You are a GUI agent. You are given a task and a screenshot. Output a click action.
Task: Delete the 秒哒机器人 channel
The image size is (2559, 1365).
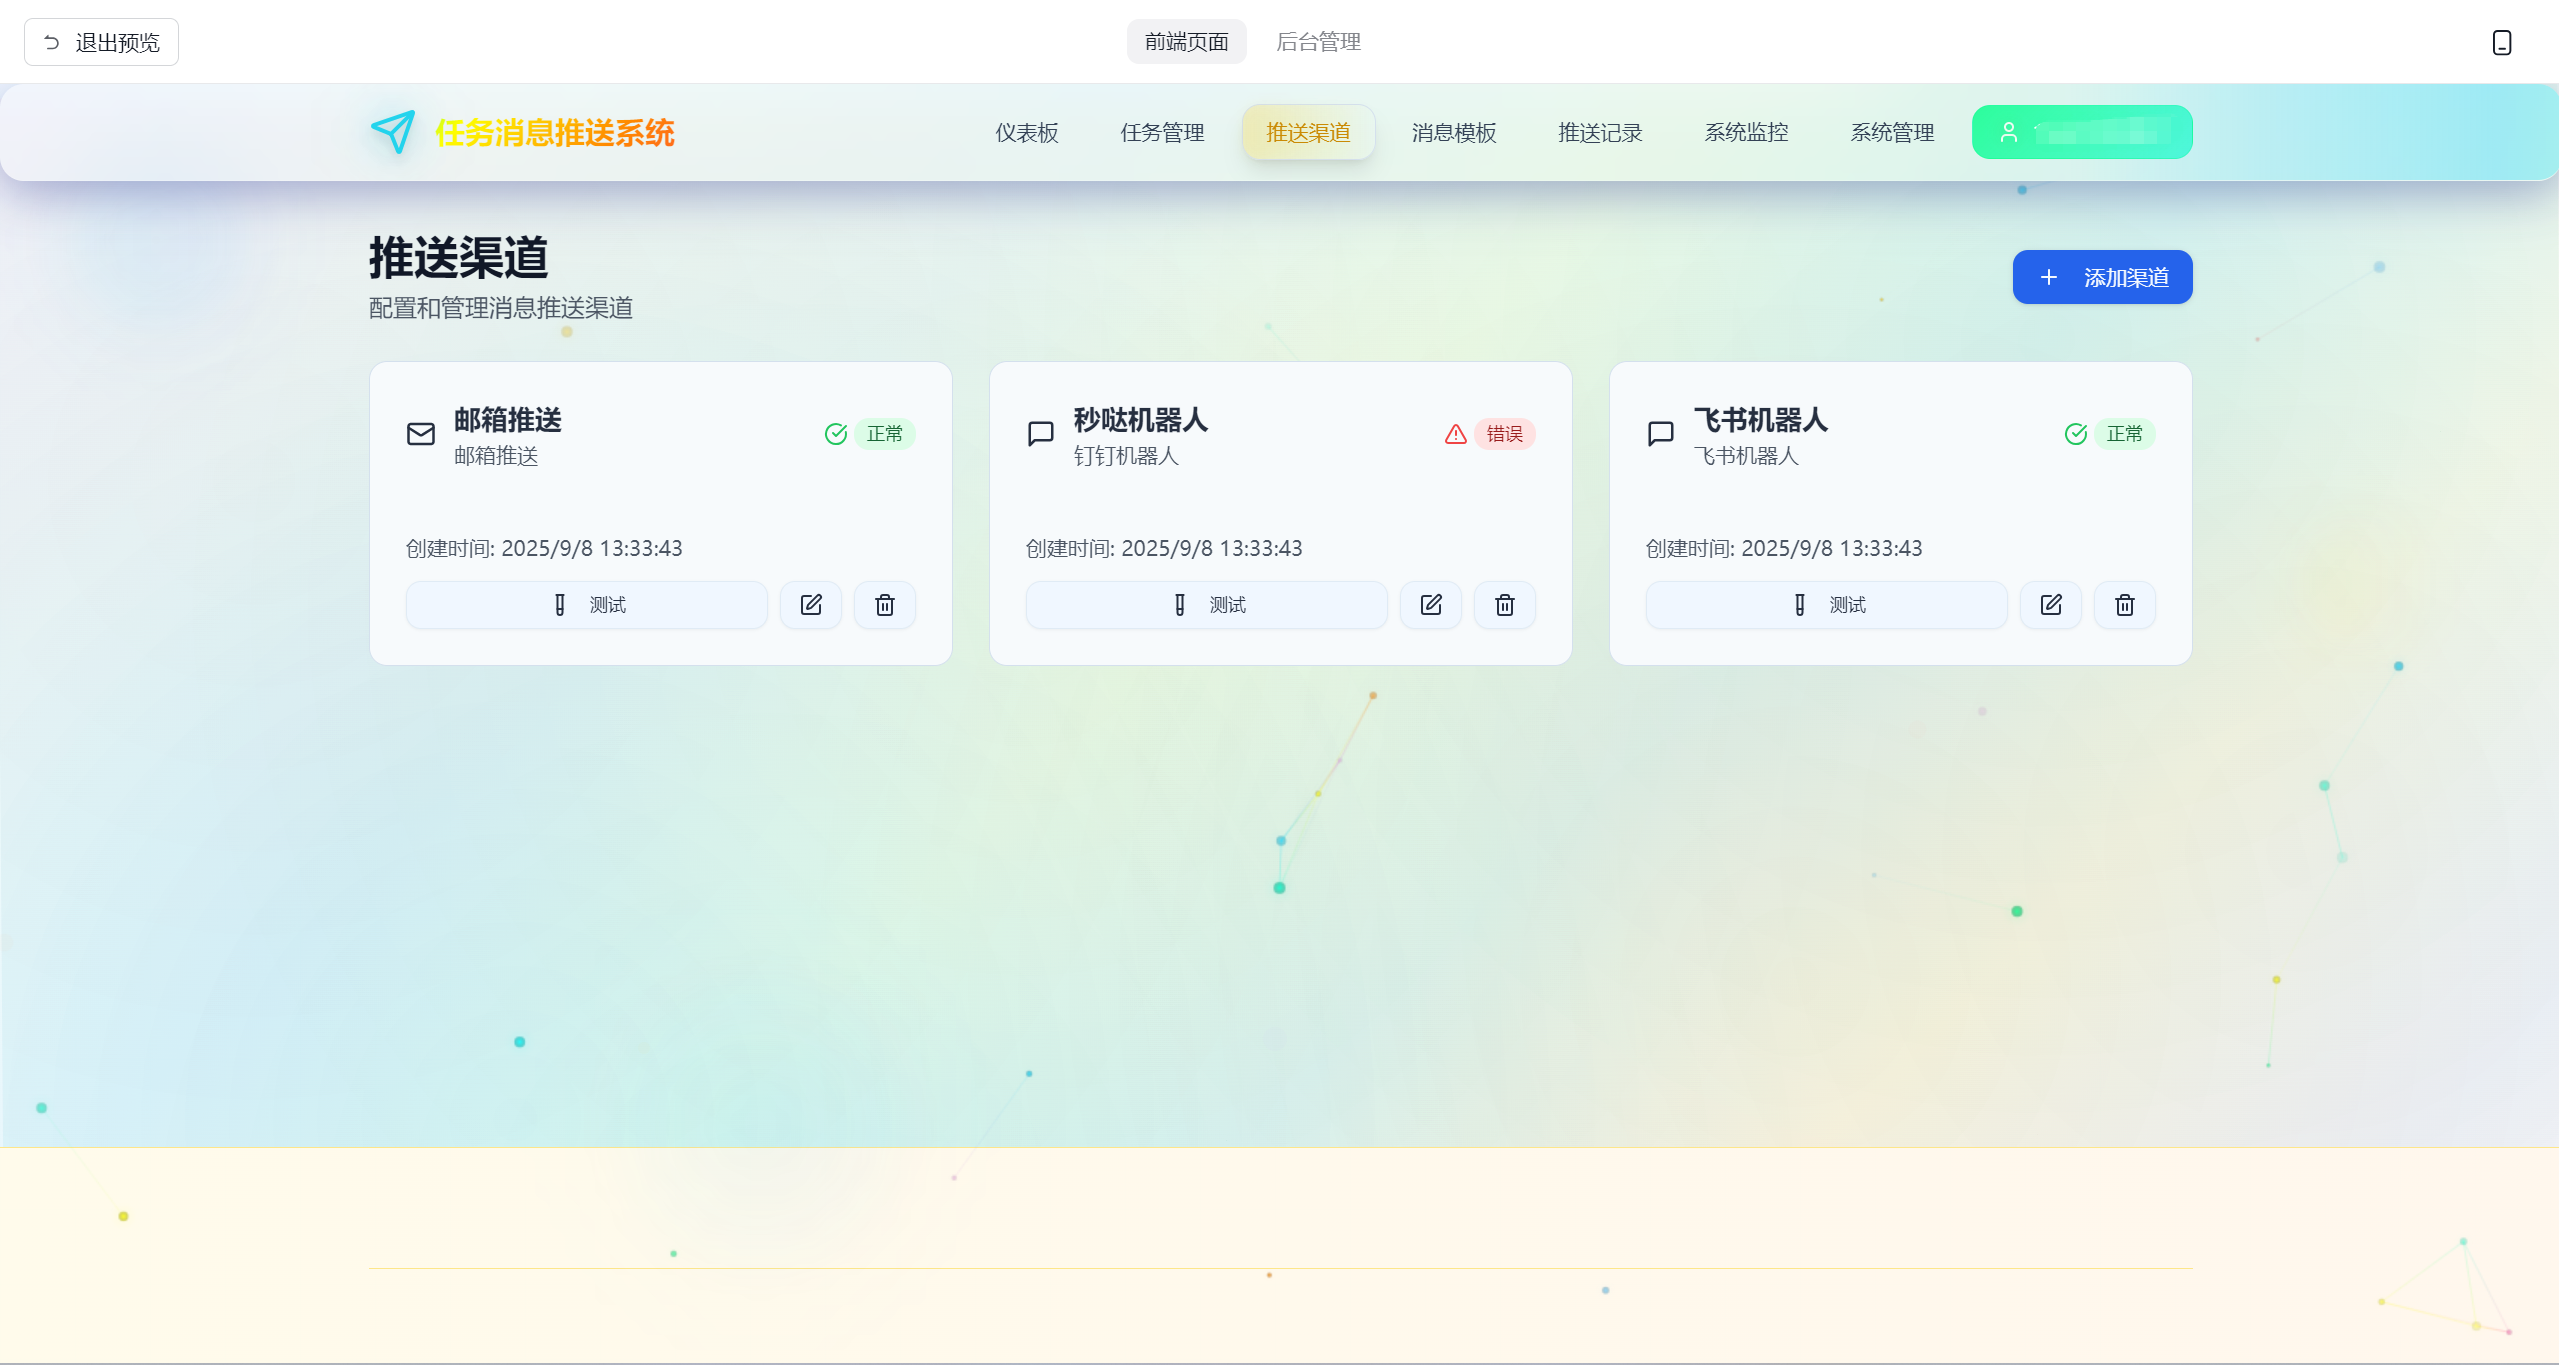[1505, 605]
